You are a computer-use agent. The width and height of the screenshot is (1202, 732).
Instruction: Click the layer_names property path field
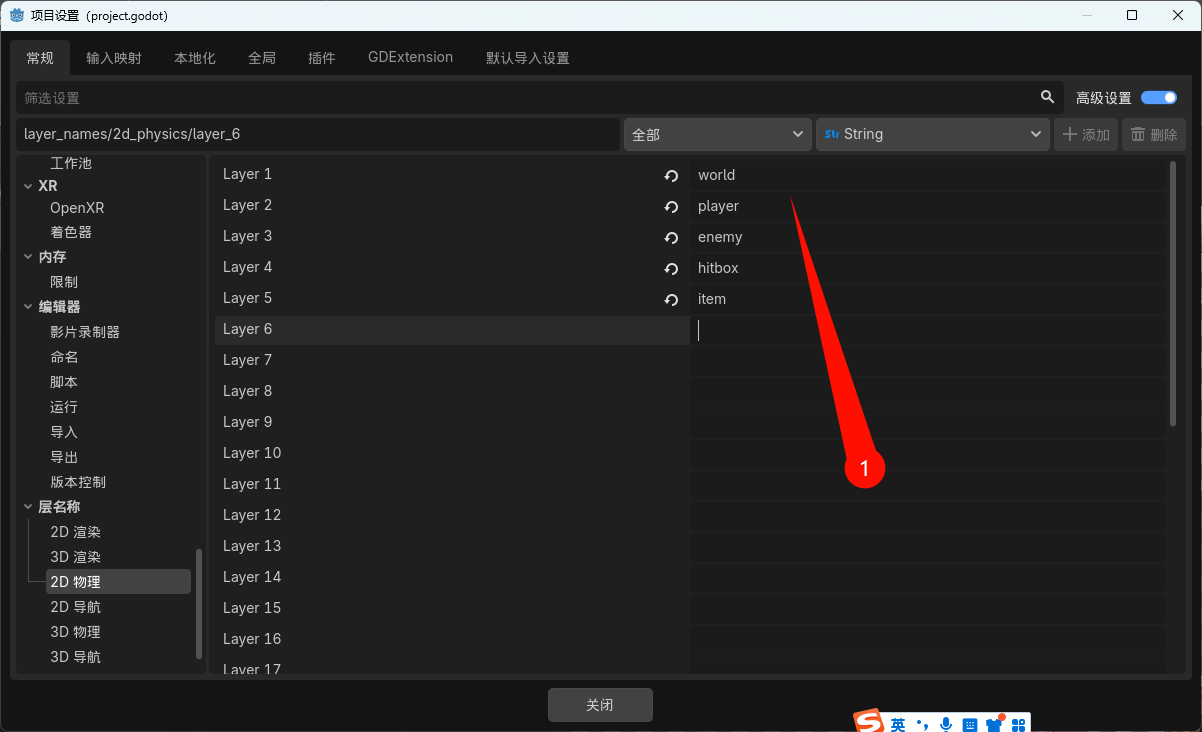click(318, 134)
